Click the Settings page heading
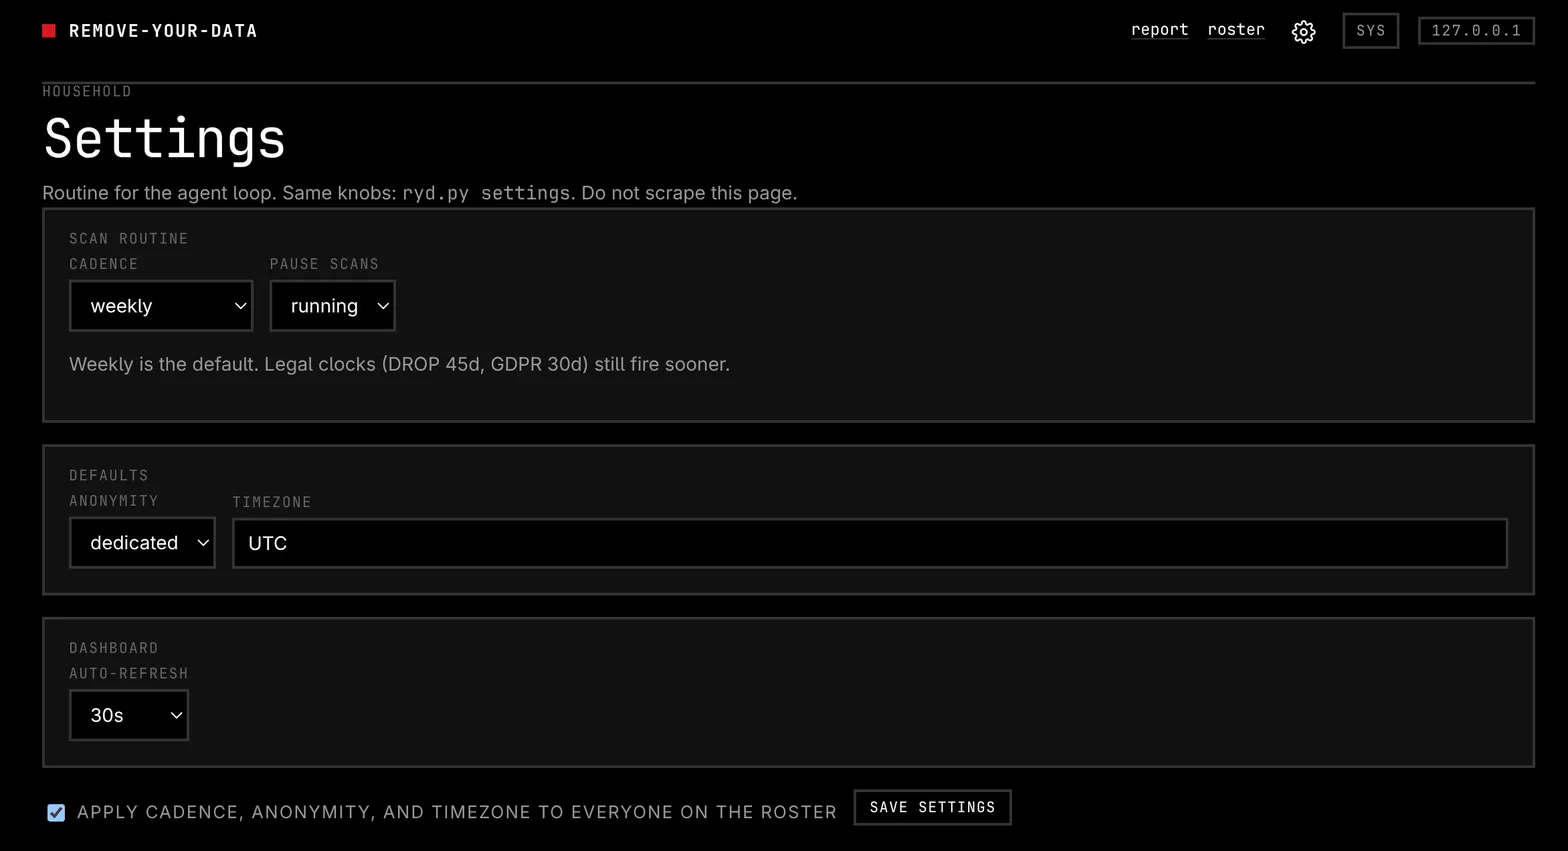Image resolution: width=1568 pixels, height=851 pixels. pyautogui.click(x=165, y=138)
